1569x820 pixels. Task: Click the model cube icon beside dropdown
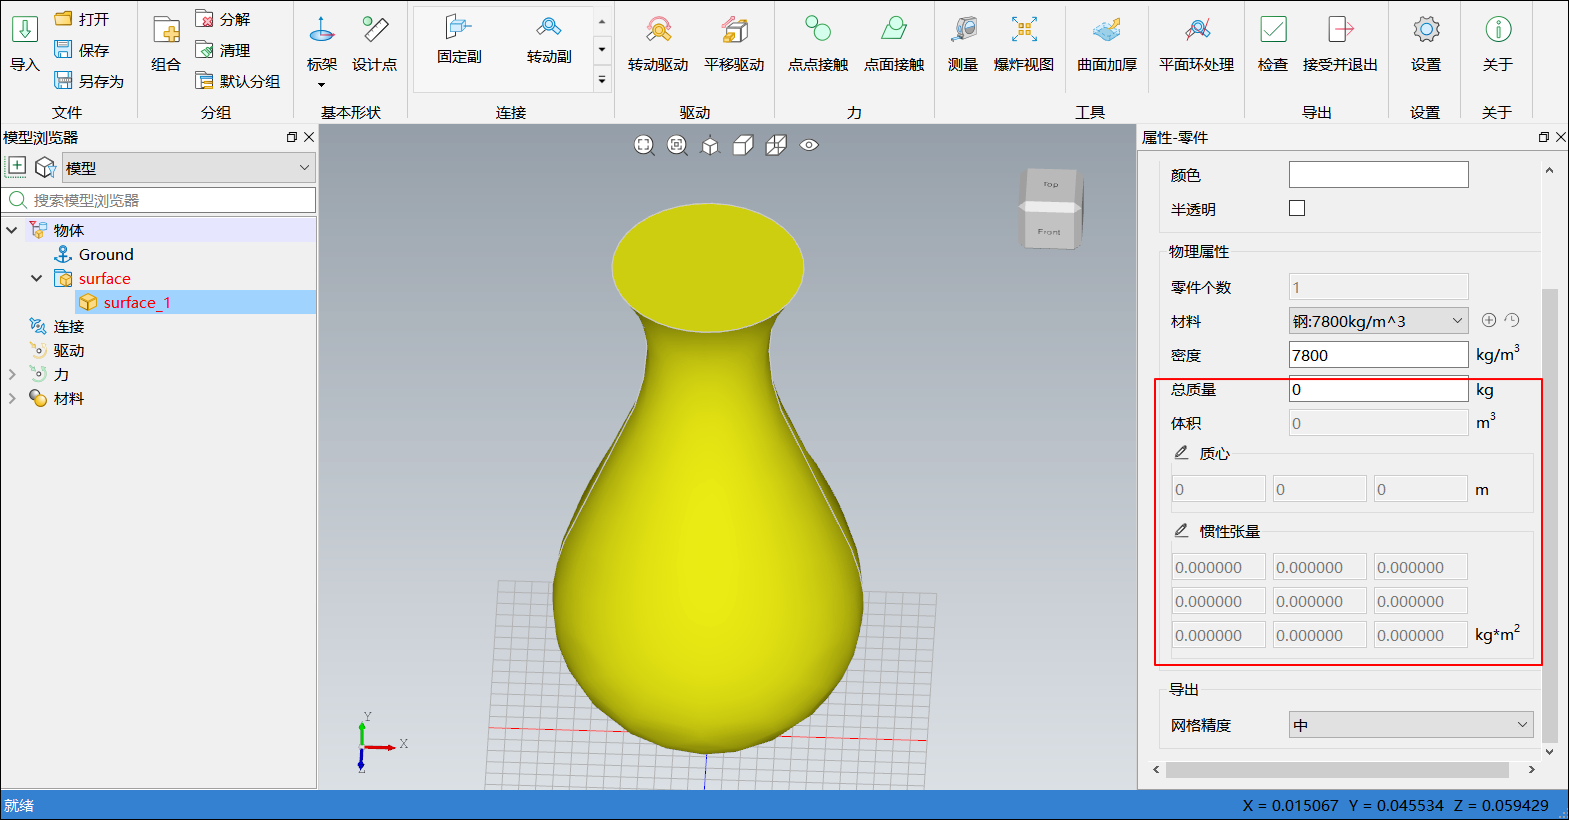pos(45,167)
